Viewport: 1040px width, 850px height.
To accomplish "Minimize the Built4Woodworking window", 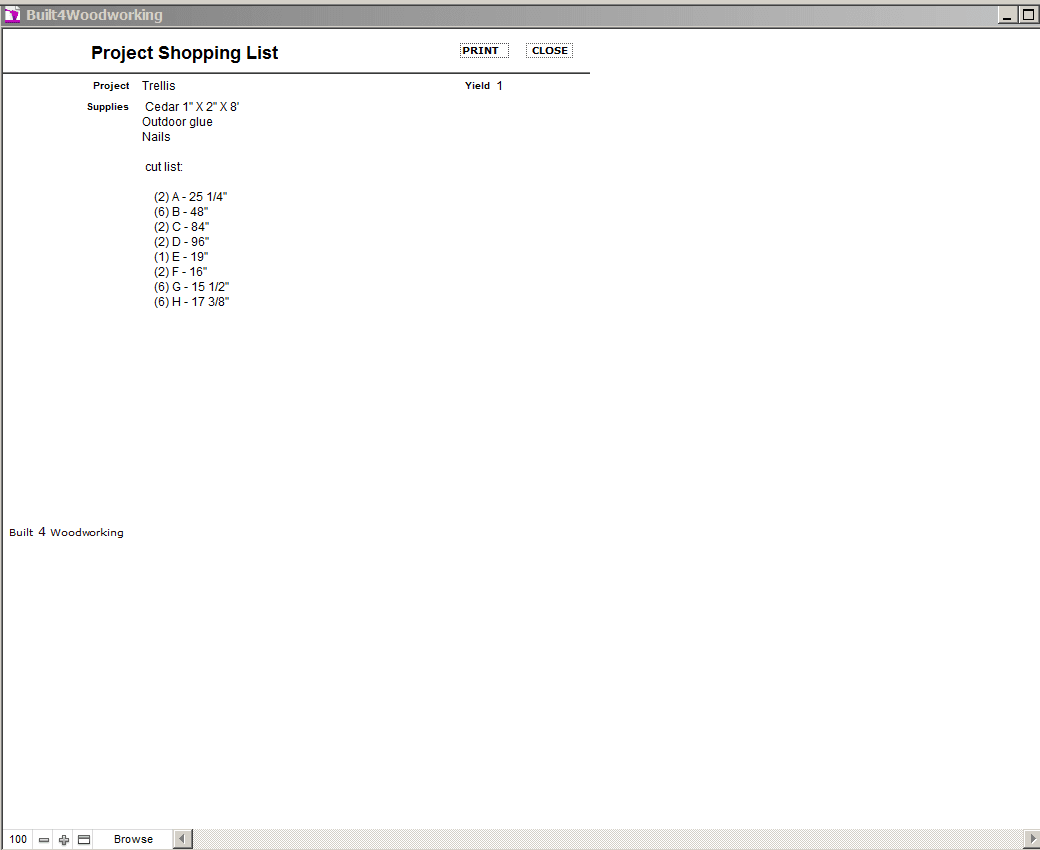I will [1008, 15].
